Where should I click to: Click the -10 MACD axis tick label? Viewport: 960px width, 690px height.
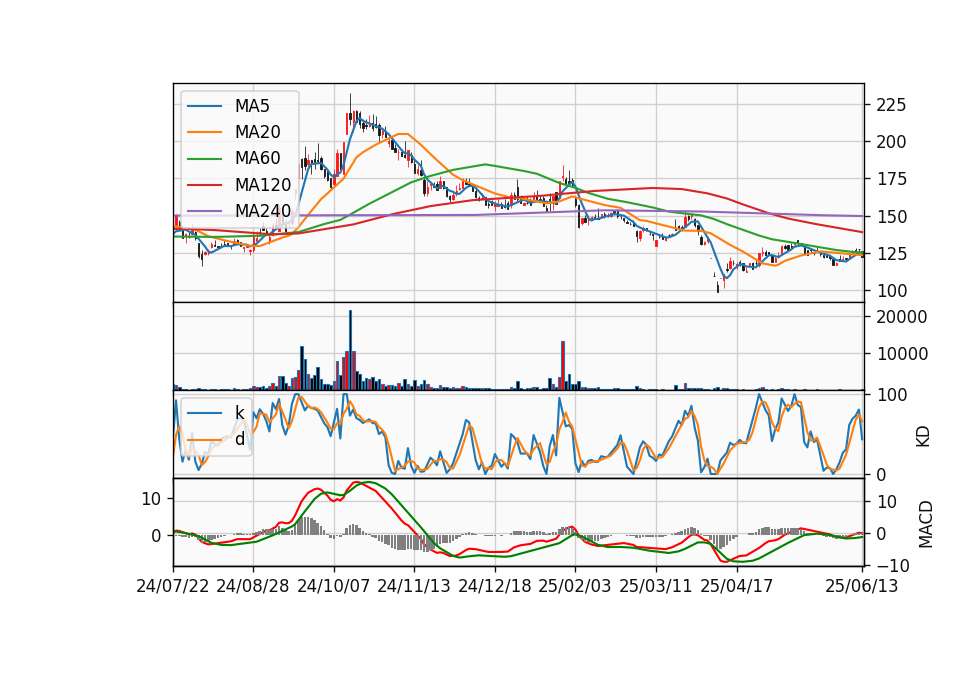pos(893,567)
